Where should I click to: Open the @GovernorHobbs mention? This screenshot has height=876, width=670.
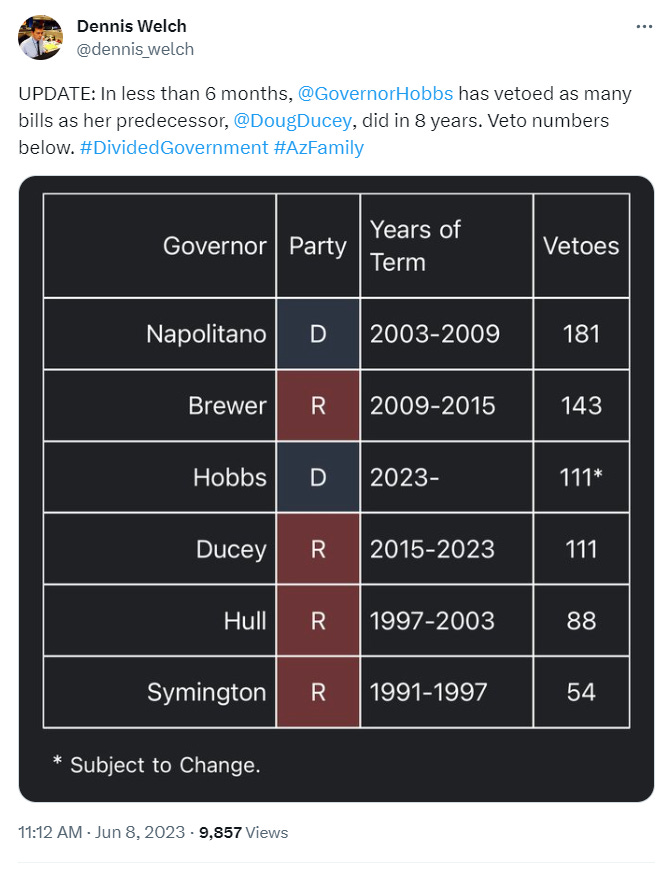tap(375, 93)
